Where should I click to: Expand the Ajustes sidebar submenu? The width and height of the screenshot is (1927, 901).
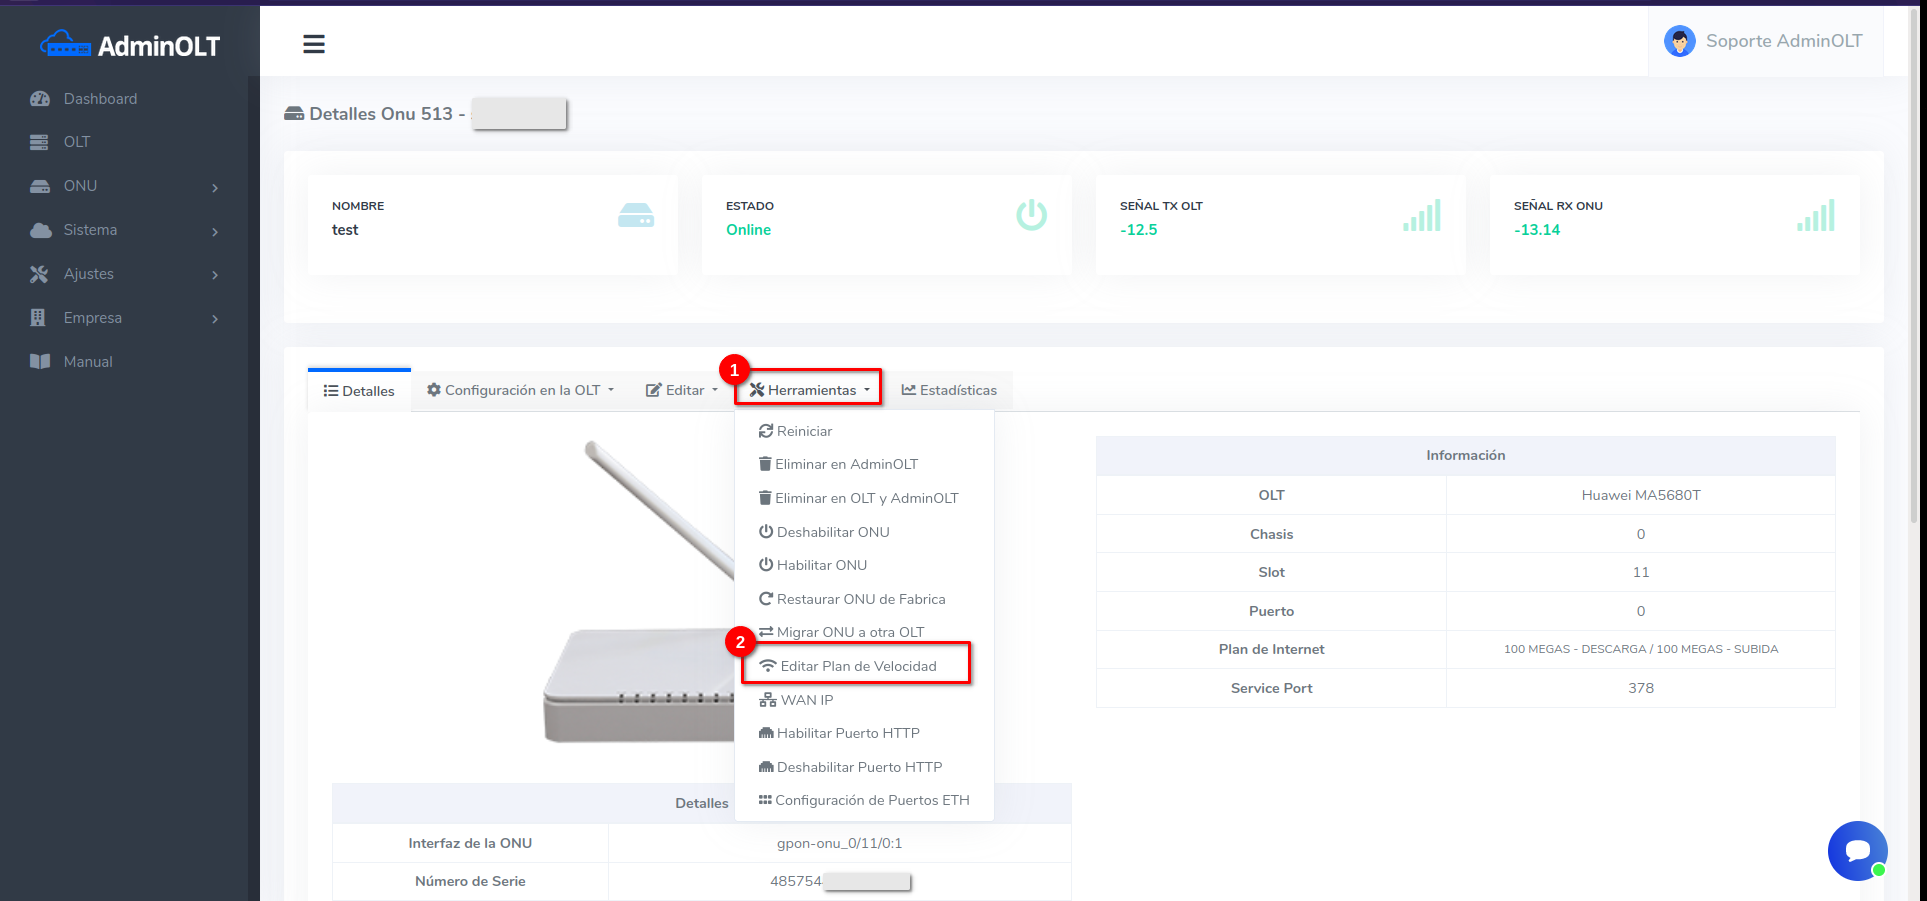(215, 275)
